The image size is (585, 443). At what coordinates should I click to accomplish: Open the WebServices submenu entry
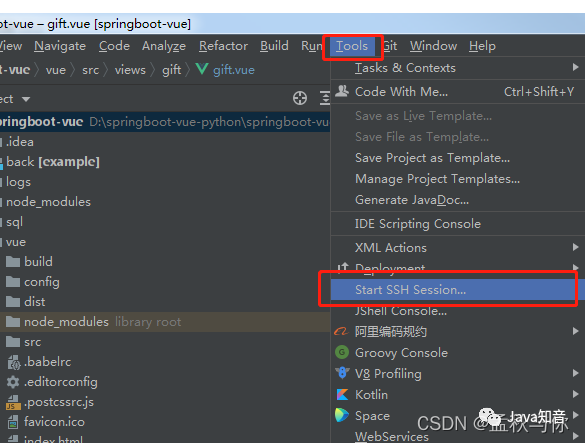[x=458, y=436]
